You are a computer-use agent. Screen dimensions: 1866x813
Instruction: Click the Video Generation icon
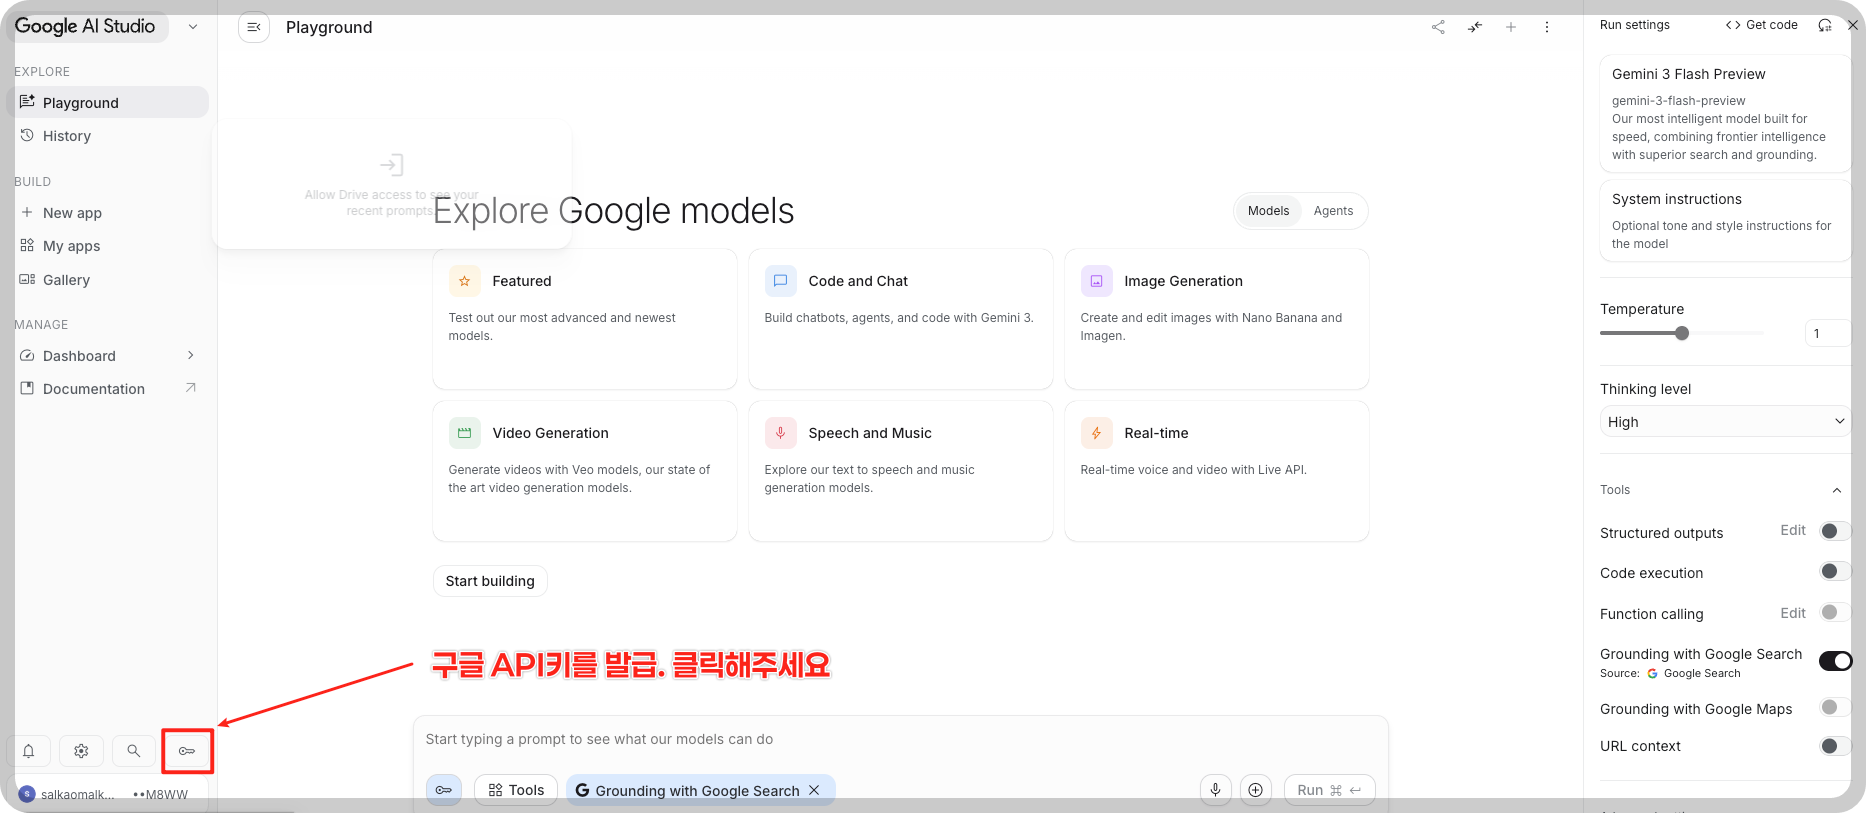465,433
